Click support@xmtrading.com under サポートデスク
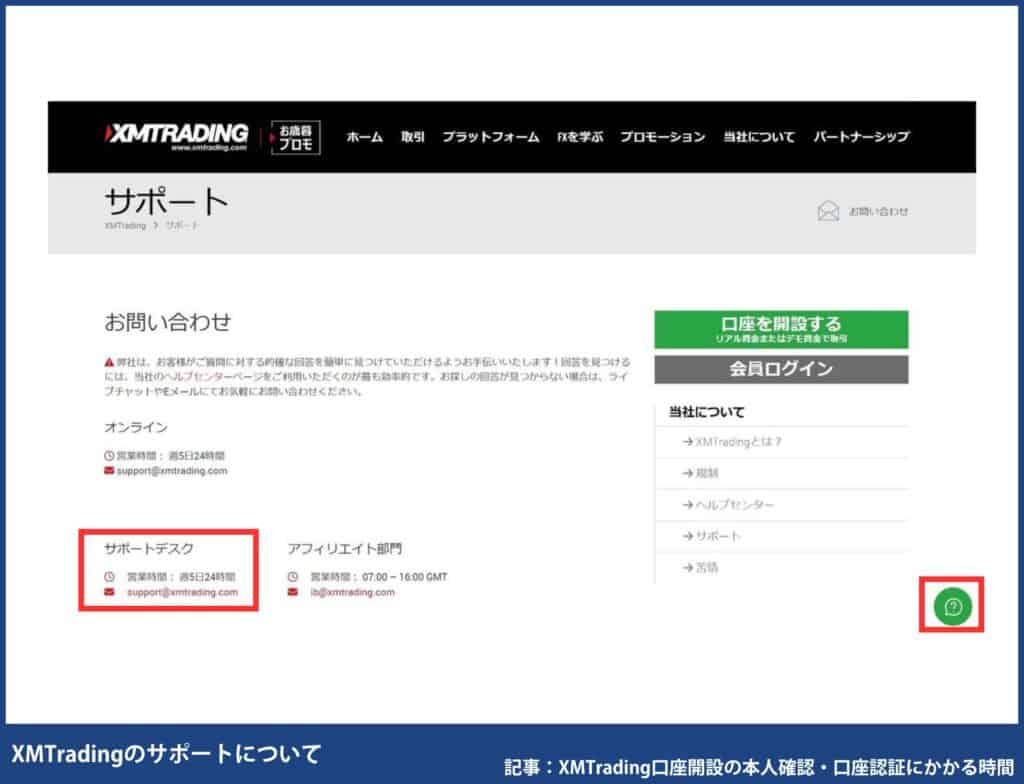The image size is (1024, 784). [182, 593]
